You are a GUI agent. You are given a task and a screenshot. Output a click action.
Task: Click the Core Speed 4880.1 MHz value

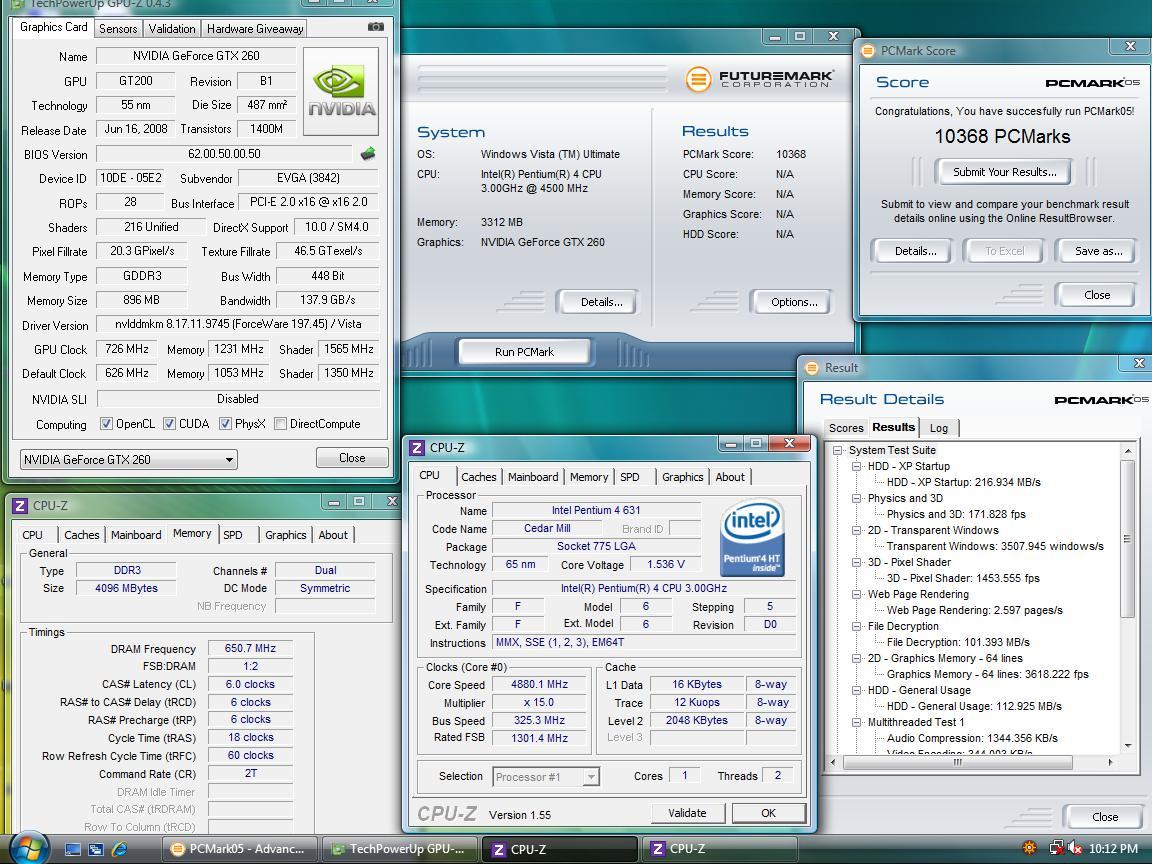coord(539,685)
